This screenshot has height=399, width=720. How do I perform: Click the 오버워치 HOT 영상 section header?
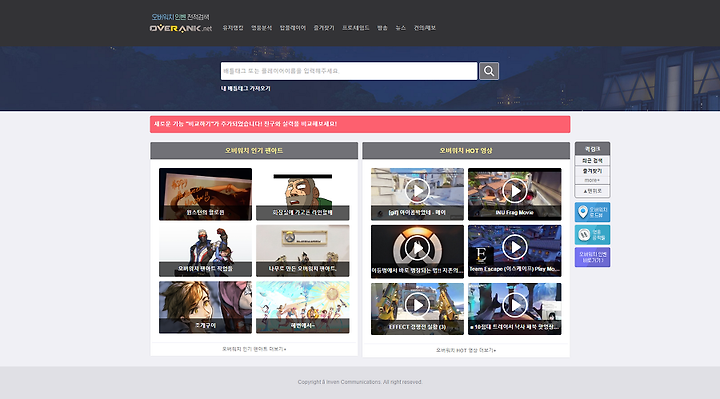466,151
